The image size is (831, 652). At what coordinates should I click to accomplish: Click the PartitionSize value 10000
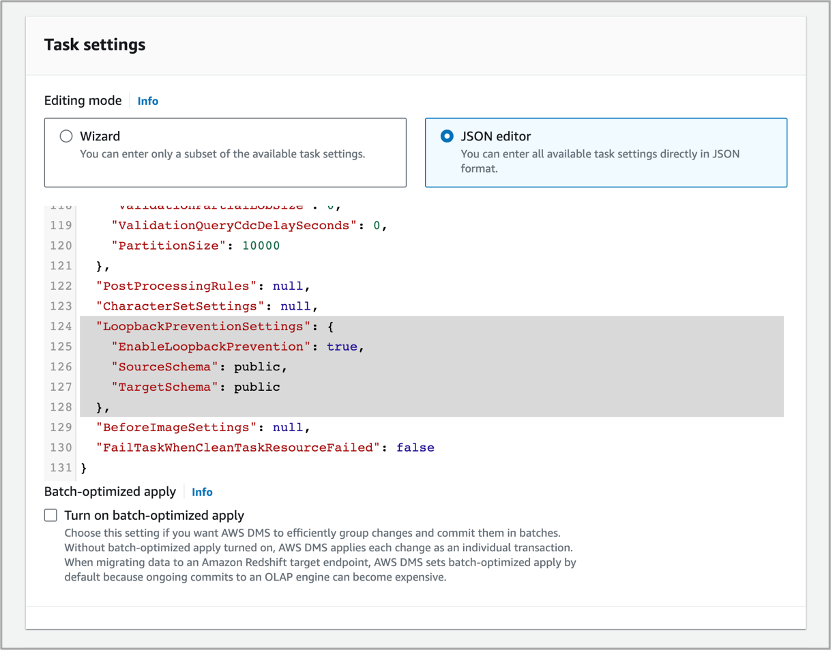coord(260,245)
